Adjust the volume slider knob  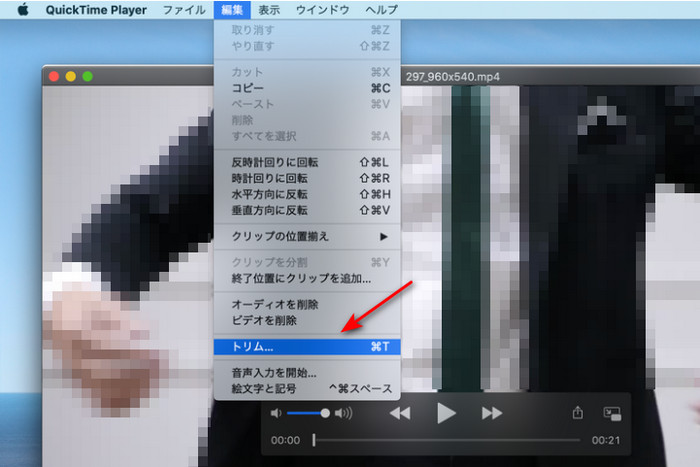point(325,413)
